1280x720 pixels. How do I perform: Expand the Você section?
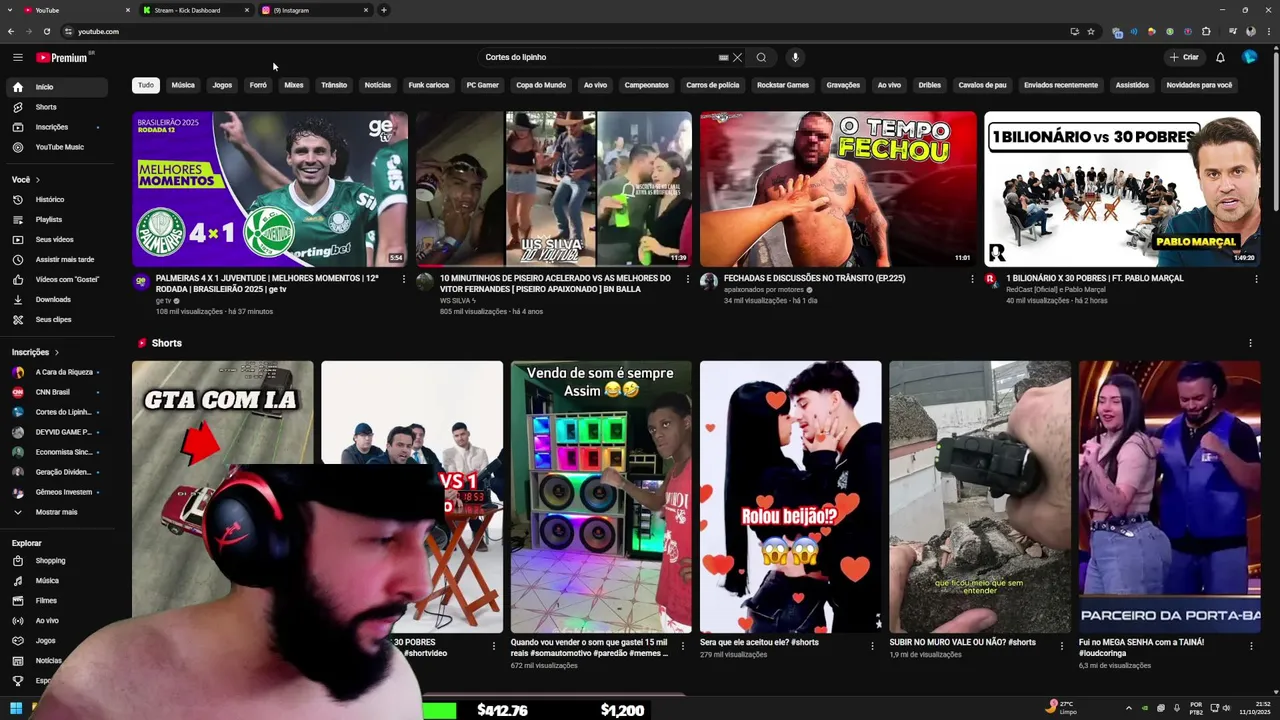26,180
